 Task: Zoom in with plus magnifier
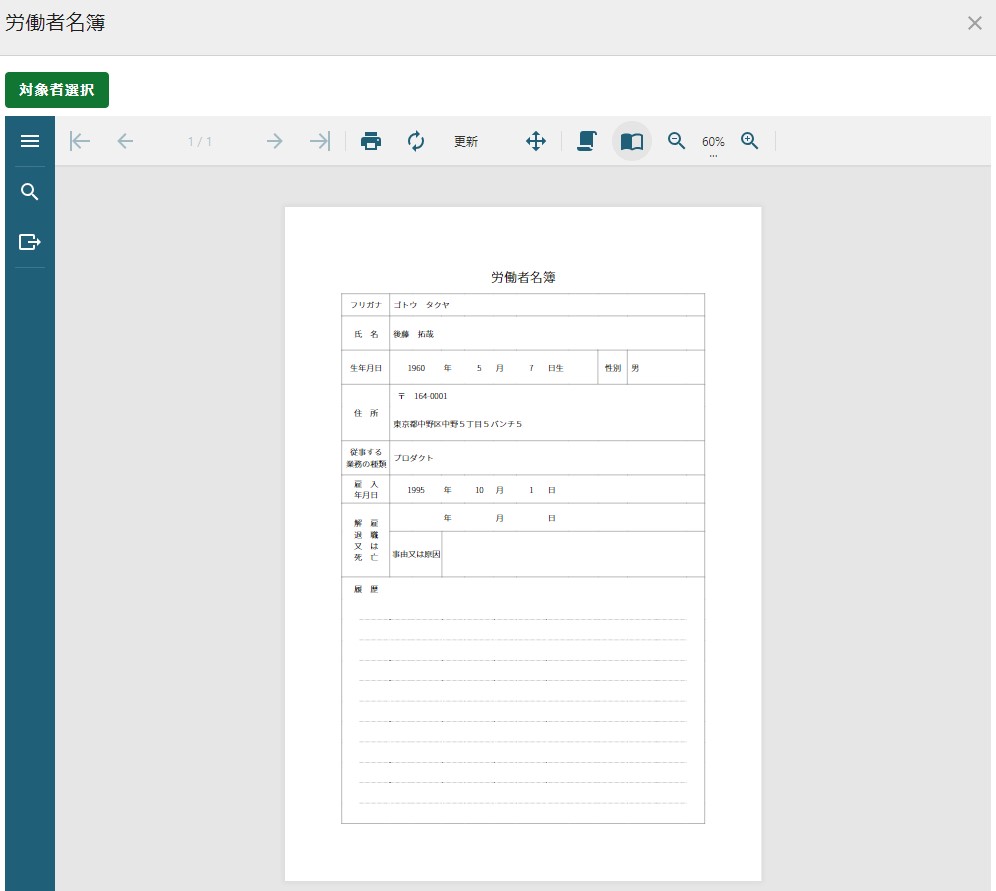pyautogui.click(x=750, y=141)
